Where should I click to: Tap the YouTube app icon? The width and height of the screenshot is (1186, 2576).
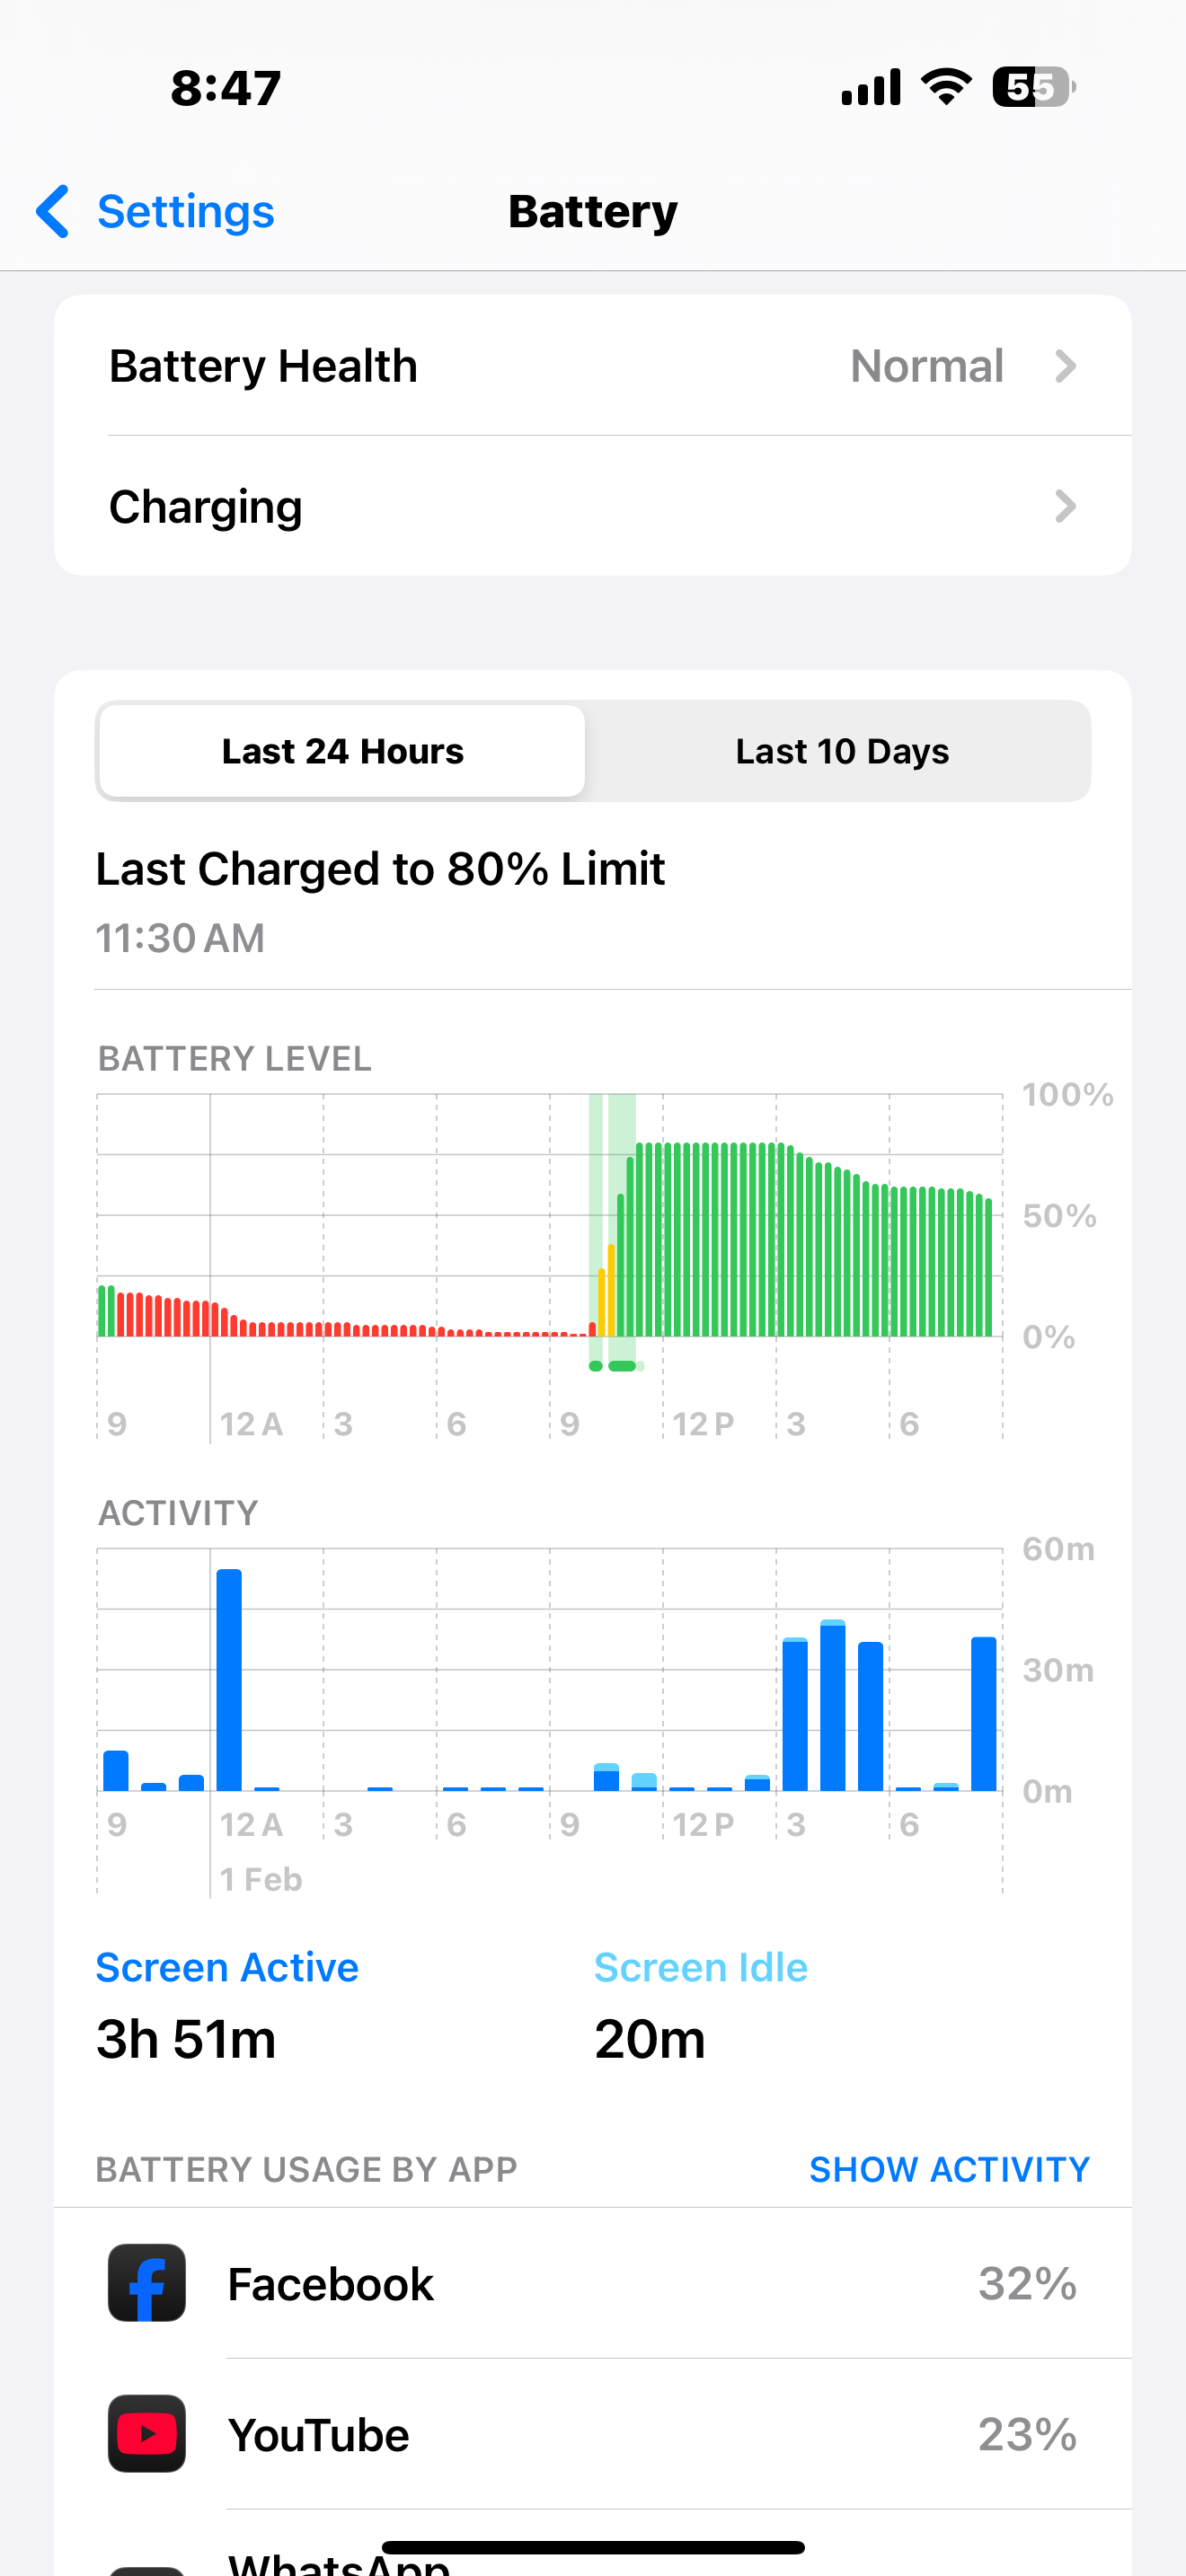[147, 2433]
